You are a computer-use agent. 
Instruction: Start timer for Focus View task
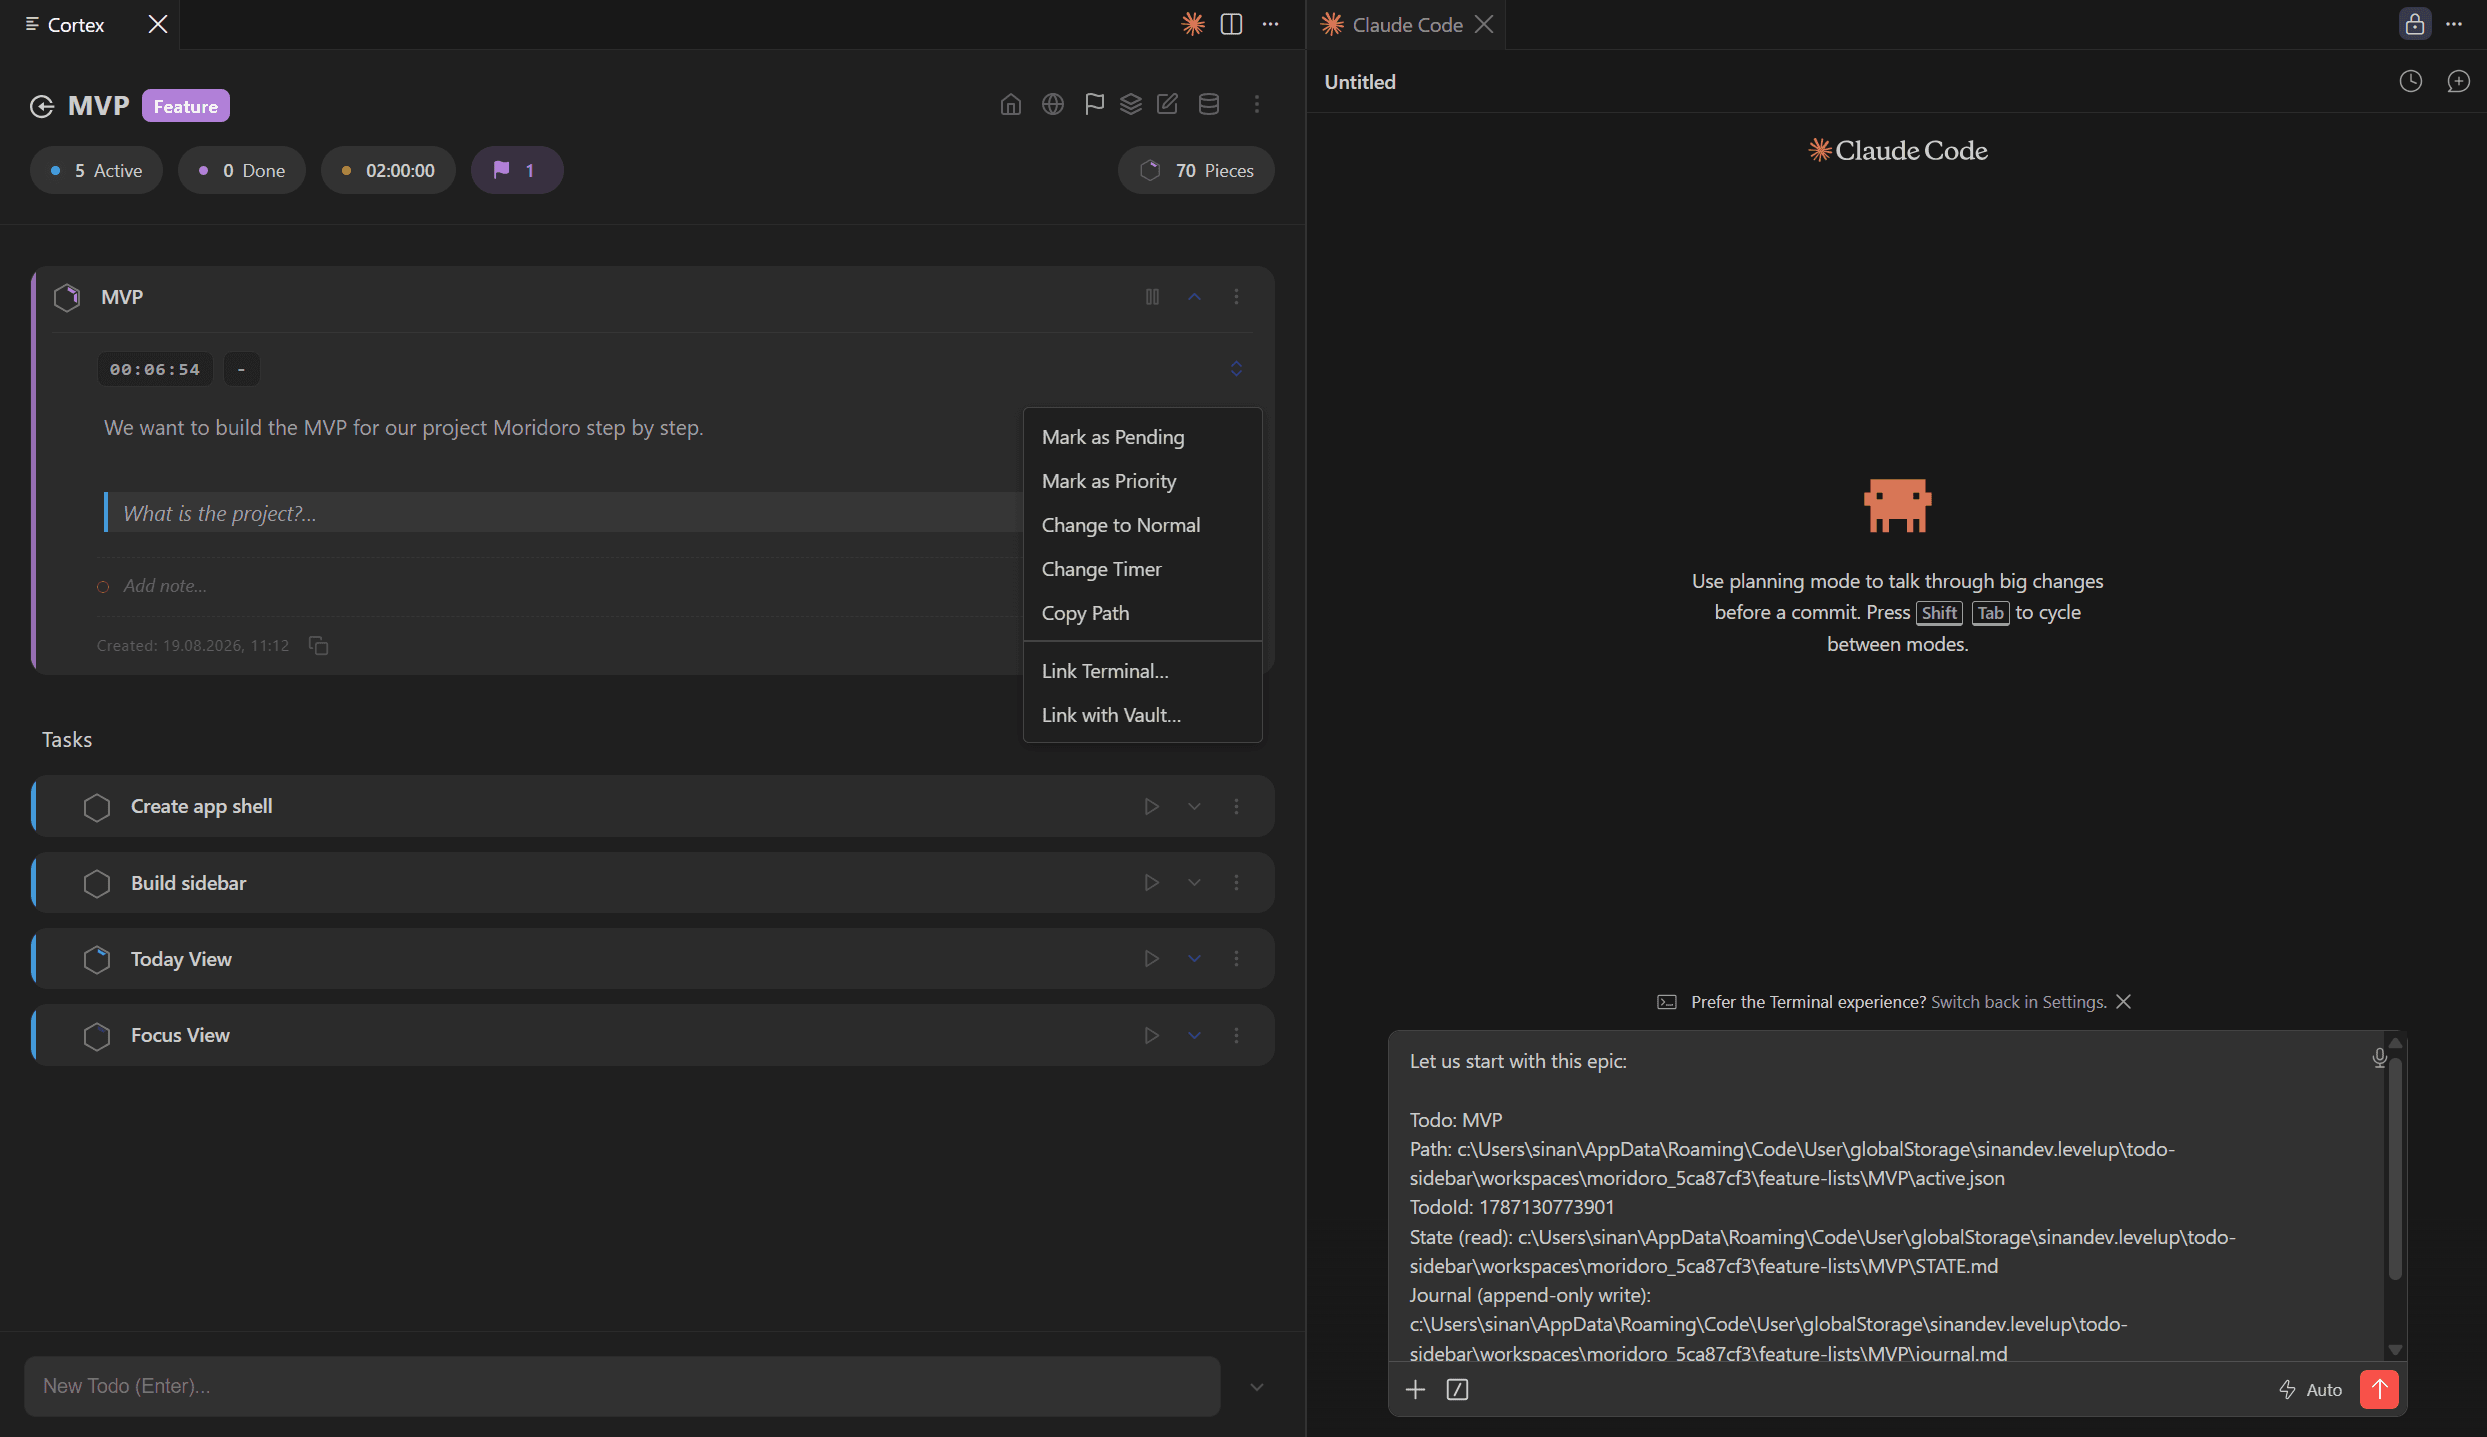click(x=1152, y=1035)
